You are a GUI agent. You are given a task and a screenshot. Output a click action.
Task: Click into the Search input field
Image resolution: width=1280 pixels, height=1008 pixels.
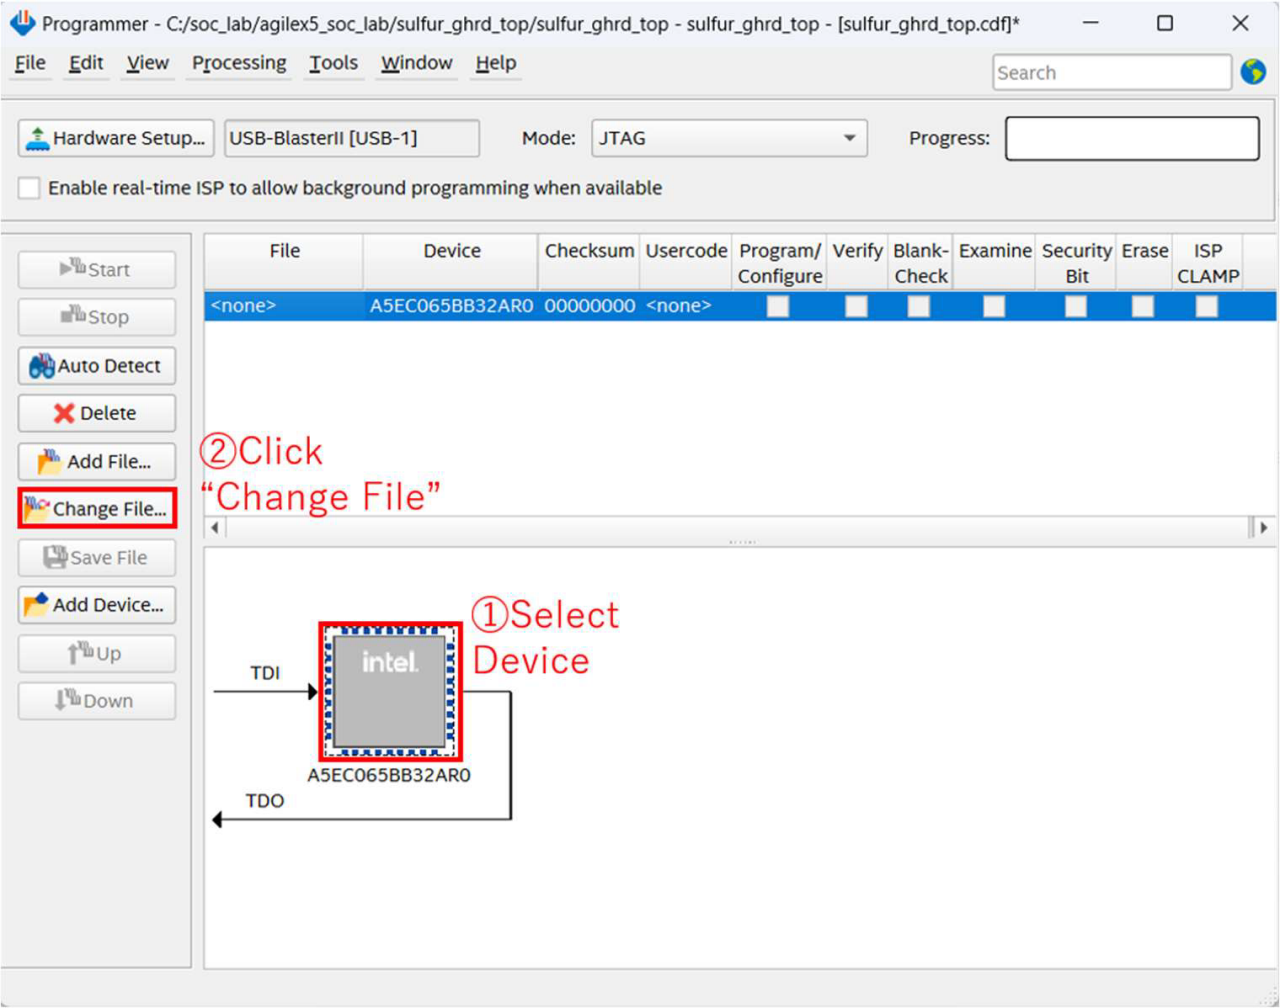point(1110,73)
